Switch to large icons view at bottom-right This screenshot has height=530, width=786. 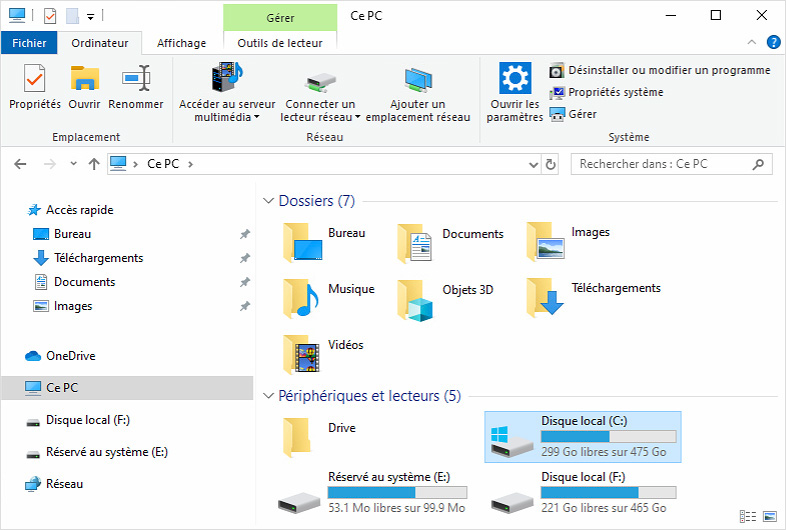(x=769, y=516)
